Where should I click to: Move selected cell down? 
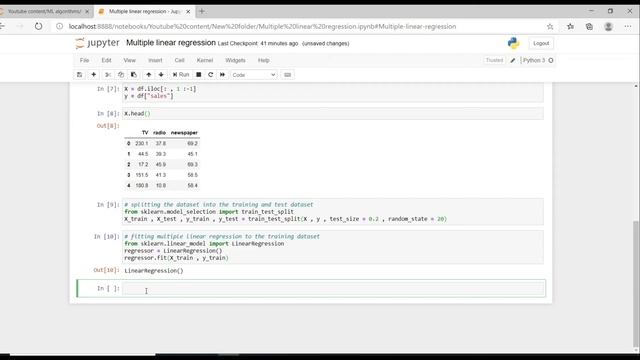tap(161, 75)
